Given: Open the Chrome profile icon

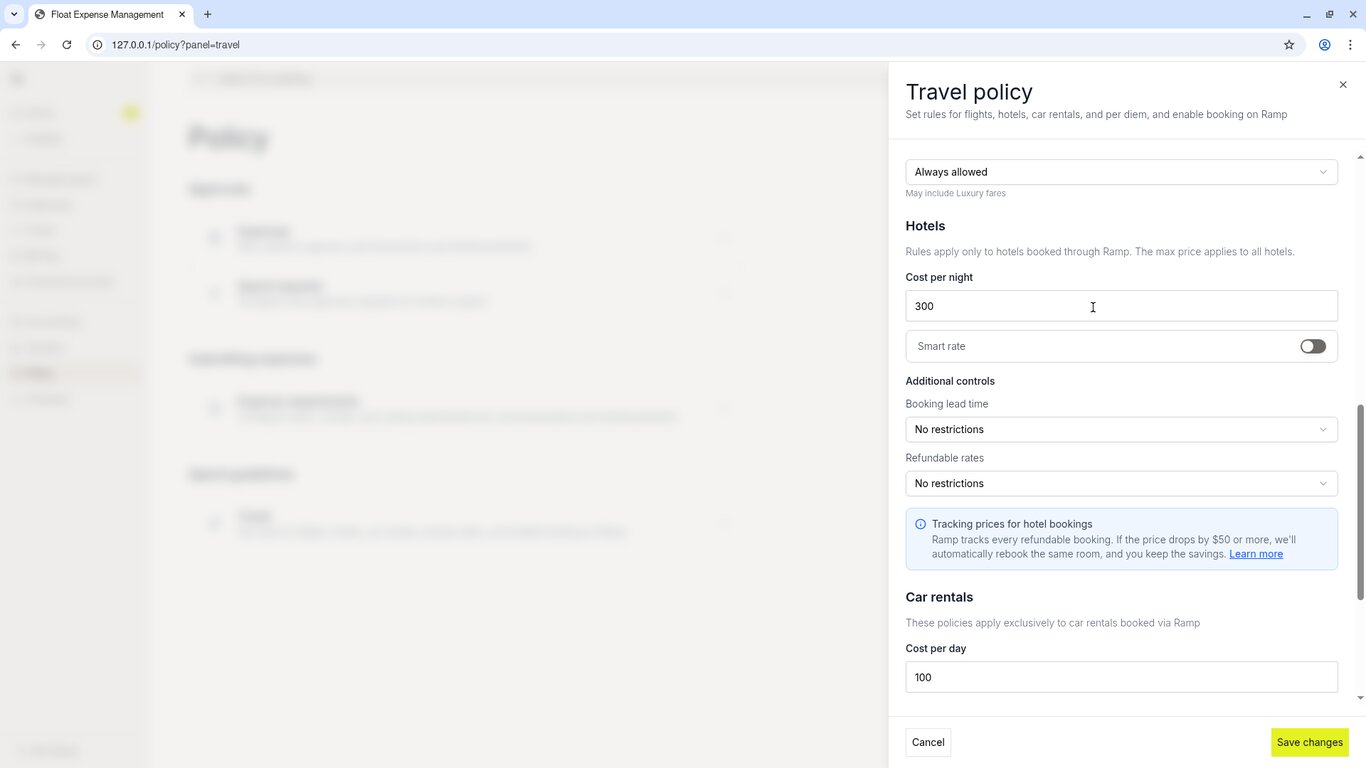Looking at the screenshot, I should (x=1324, y=45).
